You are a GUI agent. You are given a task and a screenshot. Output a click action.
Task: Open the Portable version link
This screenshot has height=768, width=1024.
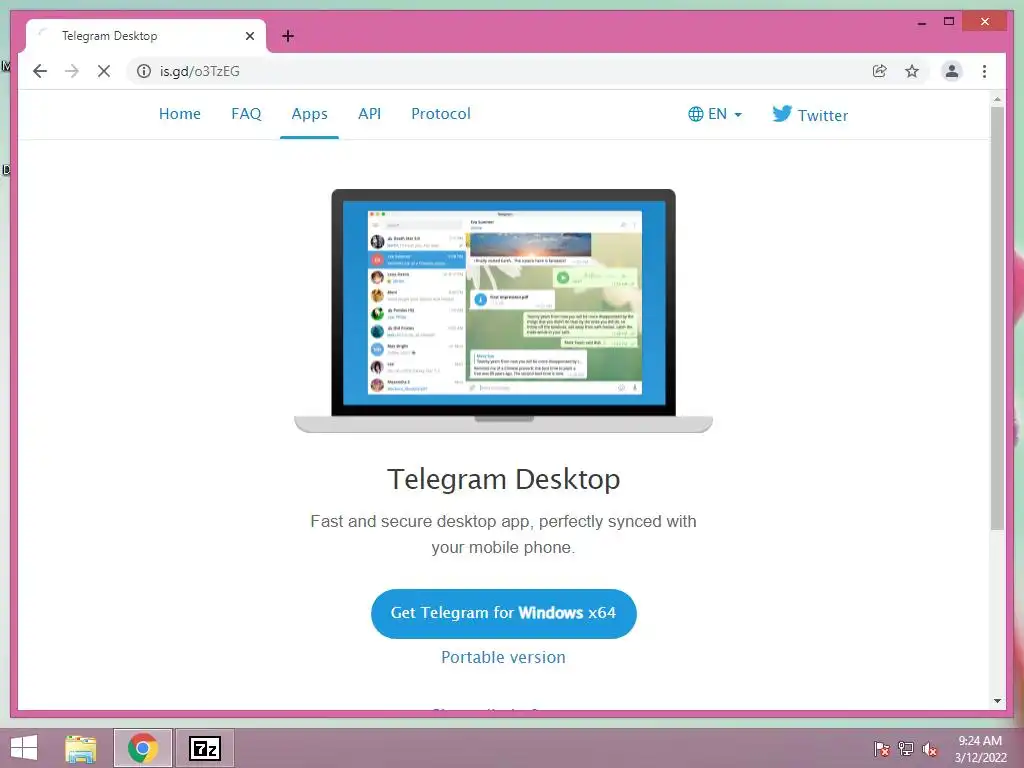pyautogui.click(x=504, y=657)
